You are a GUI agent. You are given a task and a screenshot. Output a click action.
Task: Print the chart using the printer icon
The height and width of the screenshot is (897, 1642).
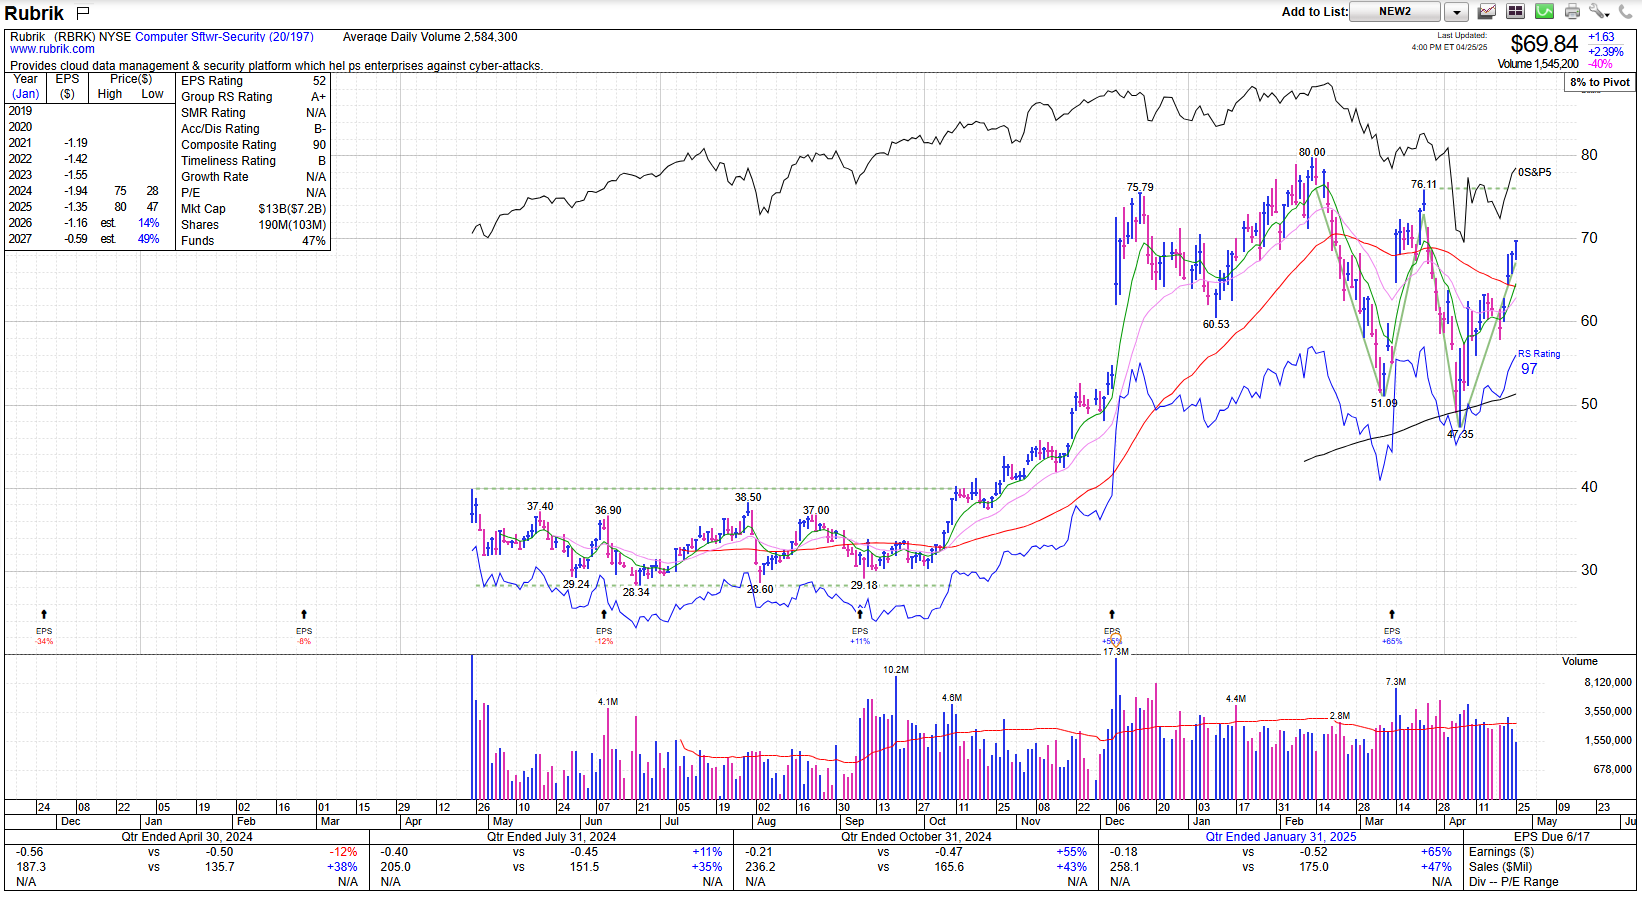(x=1572, y=11)
